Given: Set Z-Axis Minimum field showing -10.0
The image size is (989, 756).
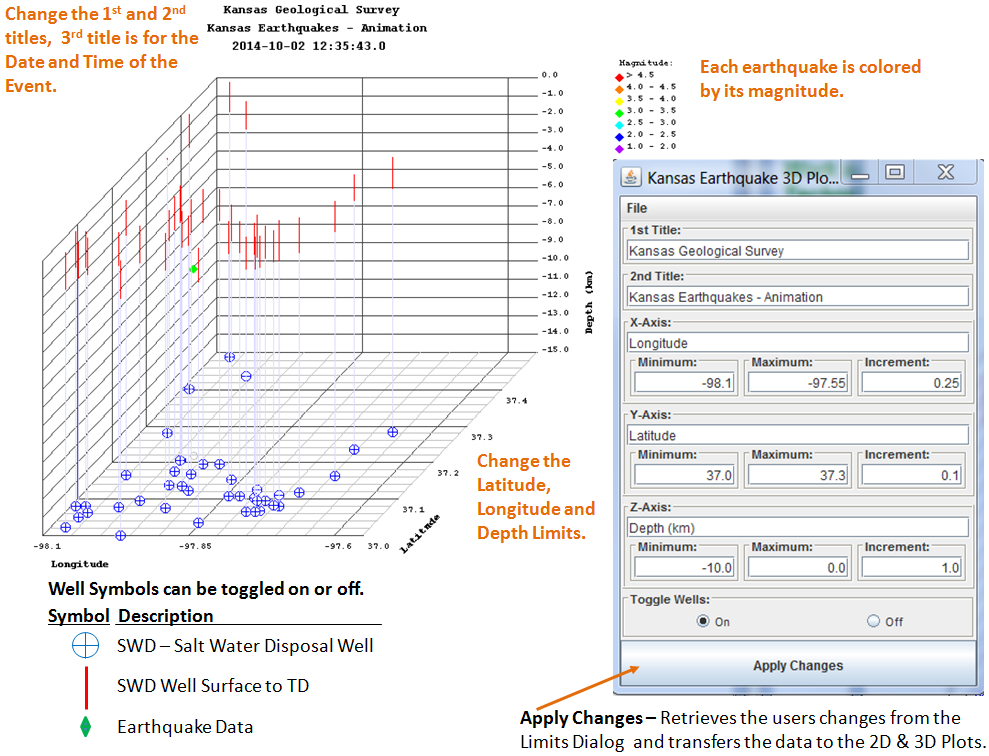Looking at the screenshot, I should click(x=685, y=567).
